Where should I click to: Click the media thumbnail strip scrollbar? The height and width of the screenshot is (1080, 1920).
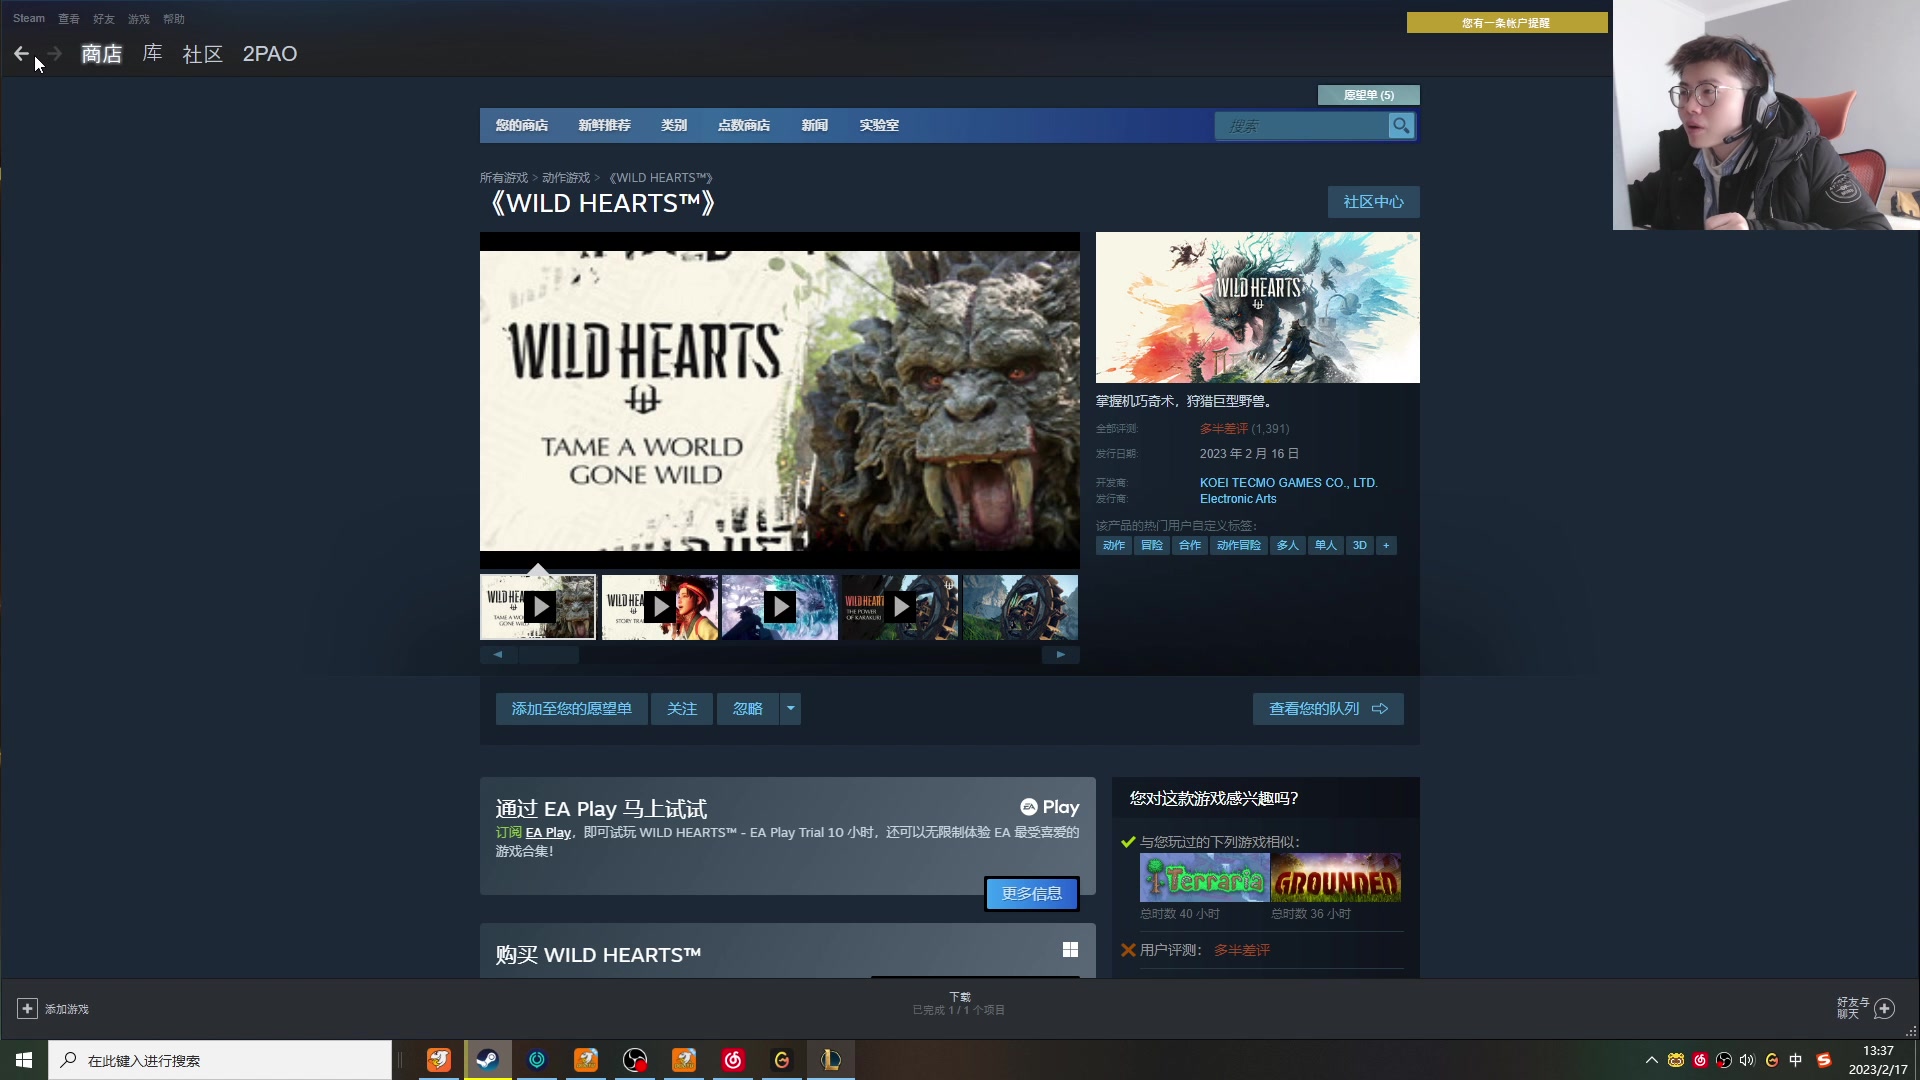[x=549, y=655]
